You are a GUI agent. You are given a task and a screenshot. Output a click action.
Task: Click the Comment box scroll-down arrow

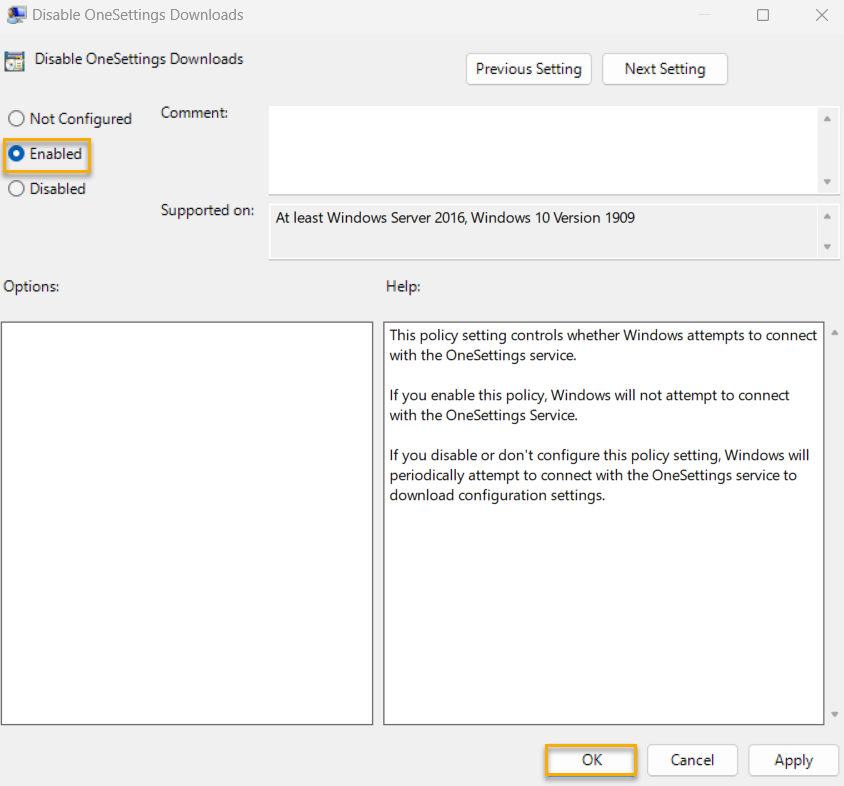pyautogui.click(x=828, y=181)
